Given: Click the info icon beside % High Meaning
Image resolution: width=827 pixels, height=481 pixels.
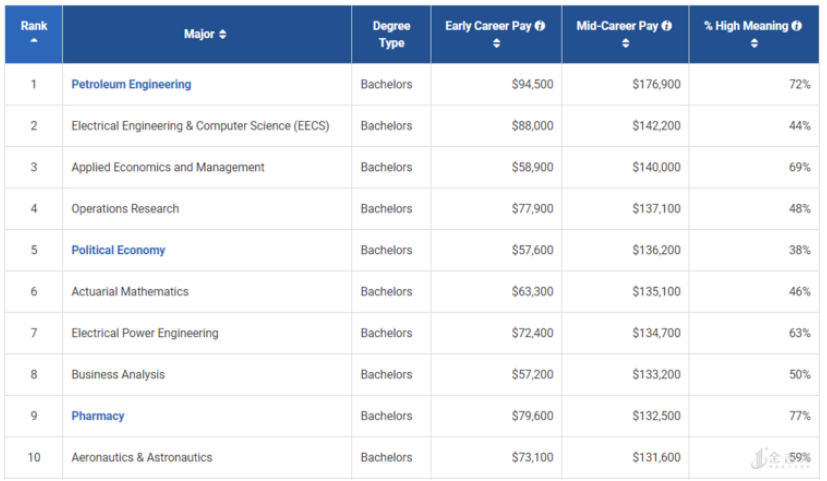Looking at the screenshot, I should tap(797, 26).
